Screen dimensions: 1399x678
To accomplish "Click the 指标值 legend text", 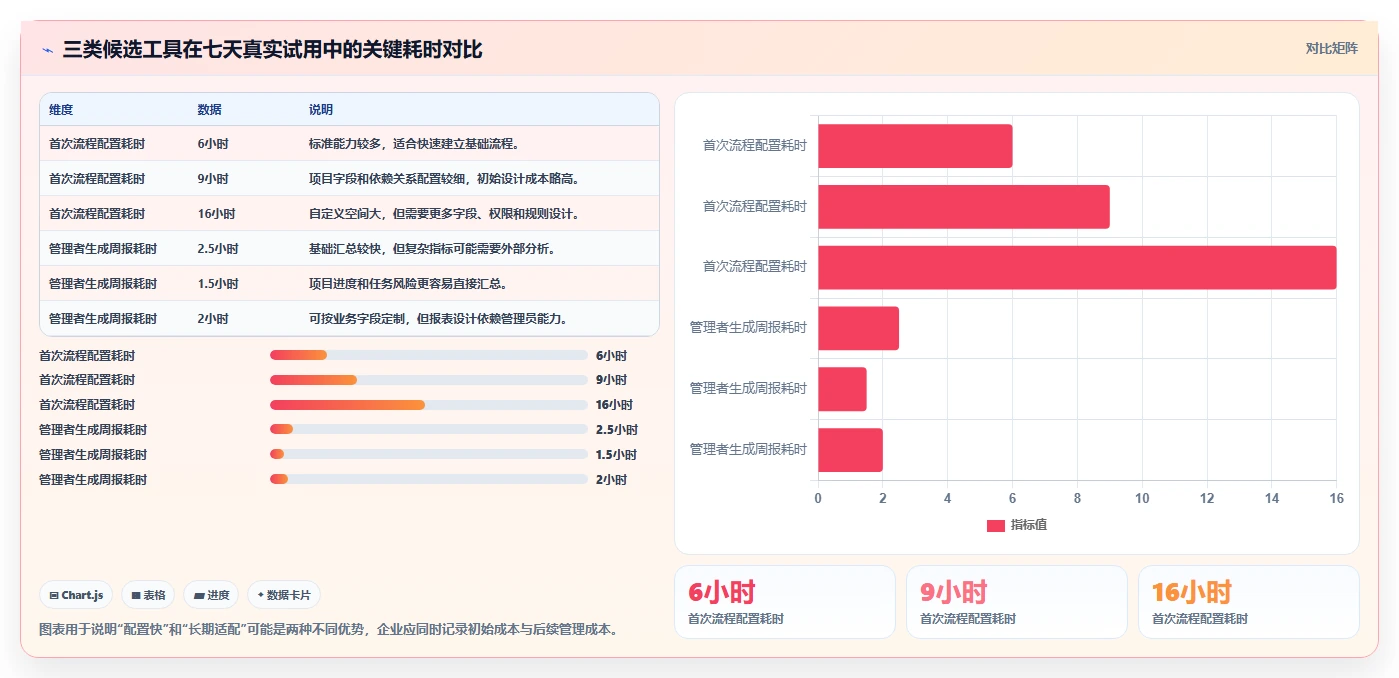I will point(1028,525).
